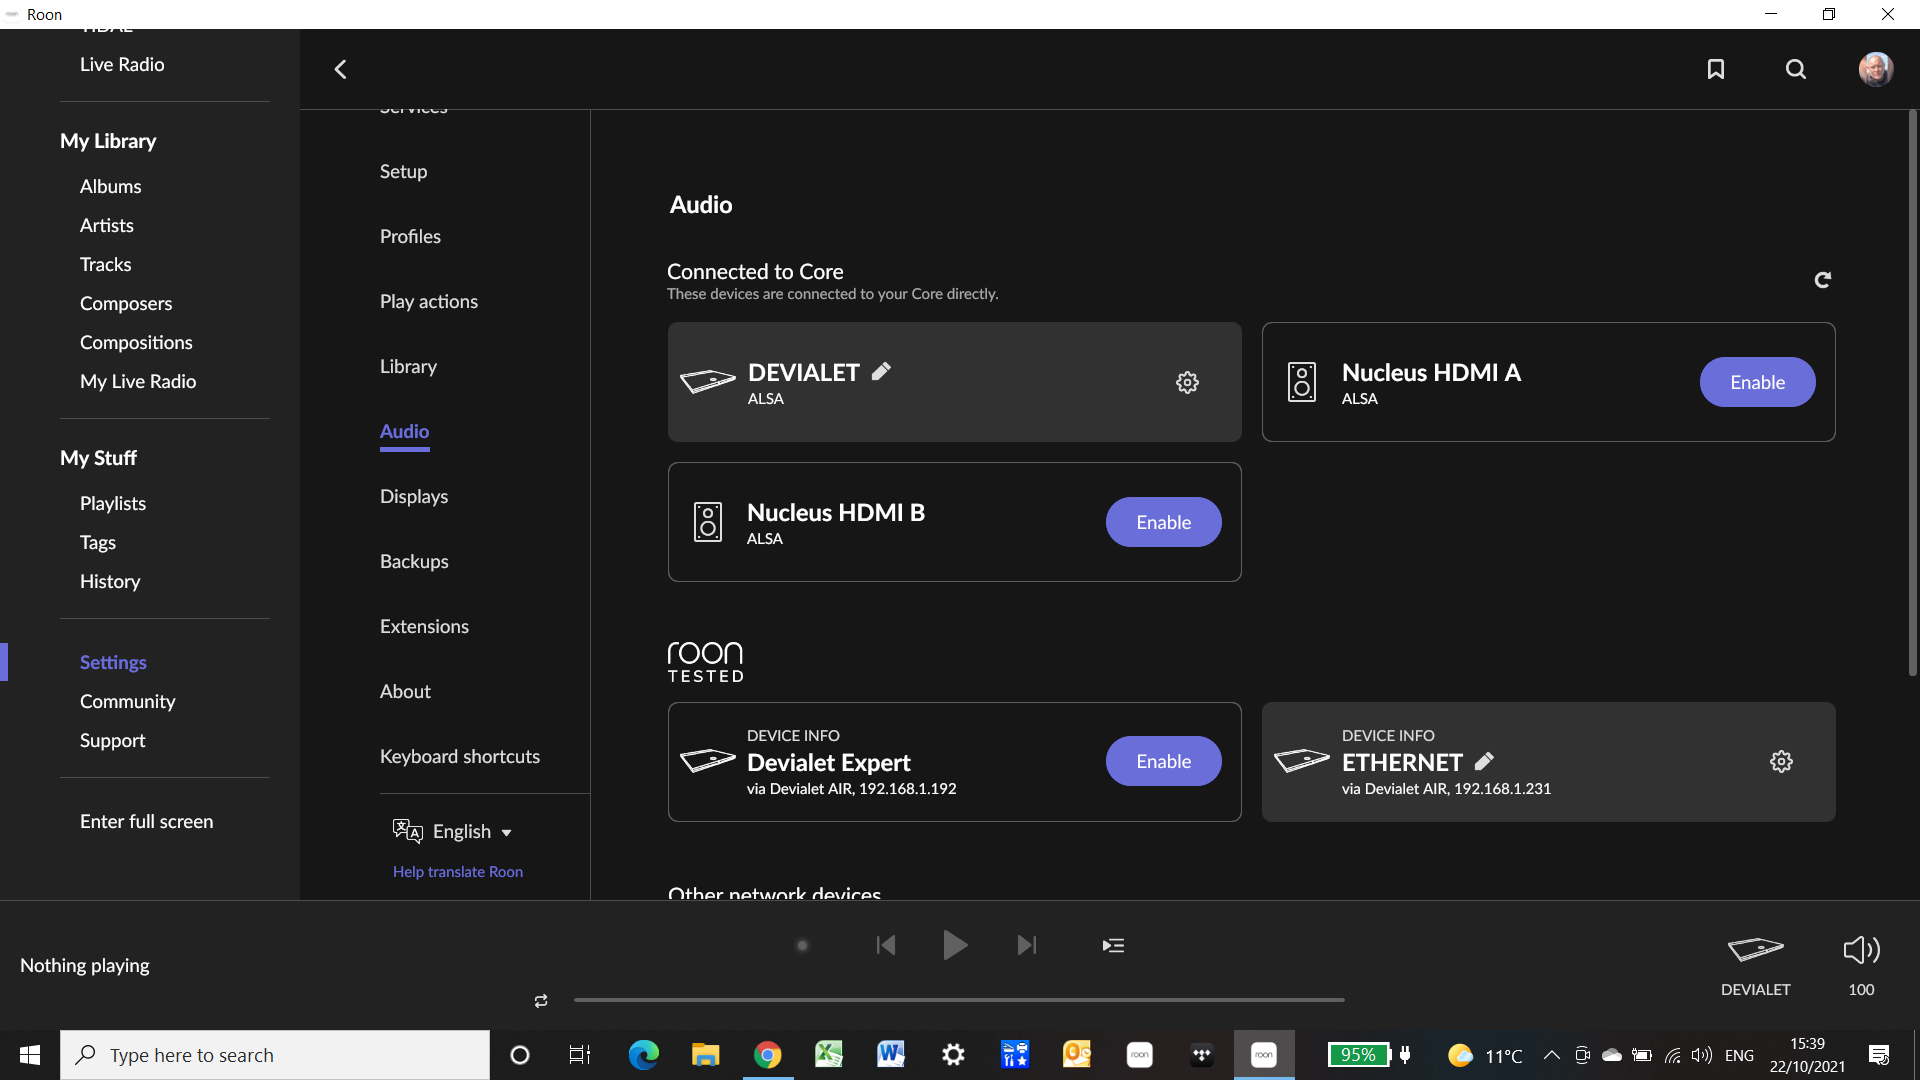This screenshot has width=1920, height=1080.
Task: Open Profiles settings tab
Action: pos(410,236)
